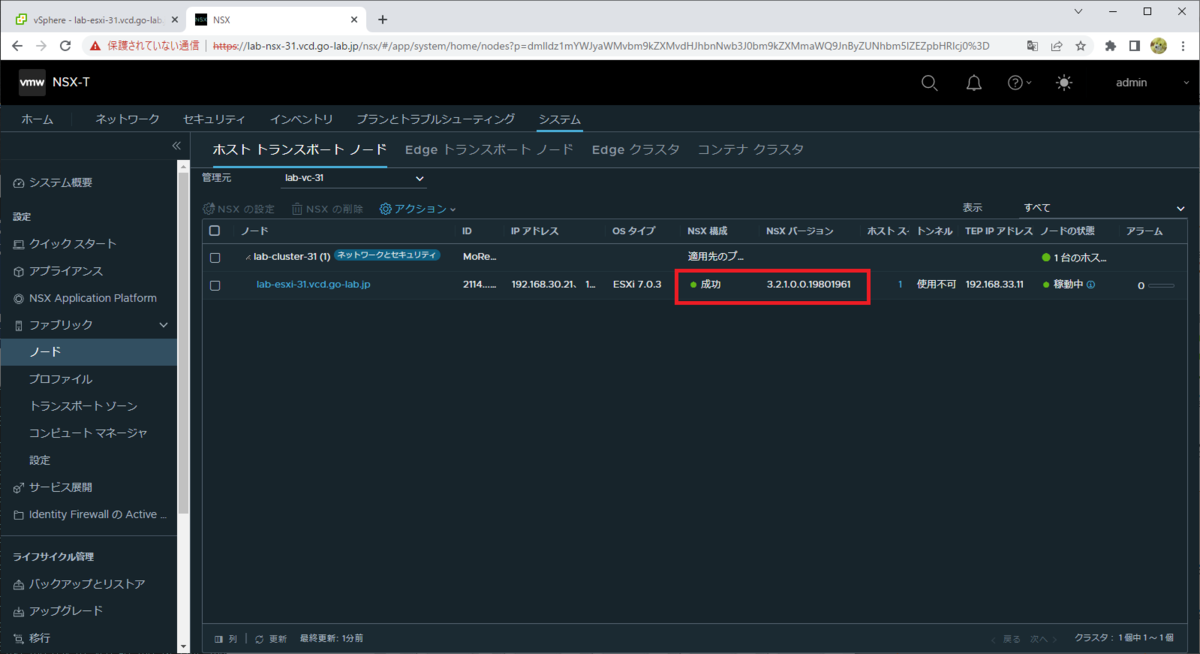1200x654 pixels.
Task: Click the NSX の削除 button
Action: [x=327, y=209]
